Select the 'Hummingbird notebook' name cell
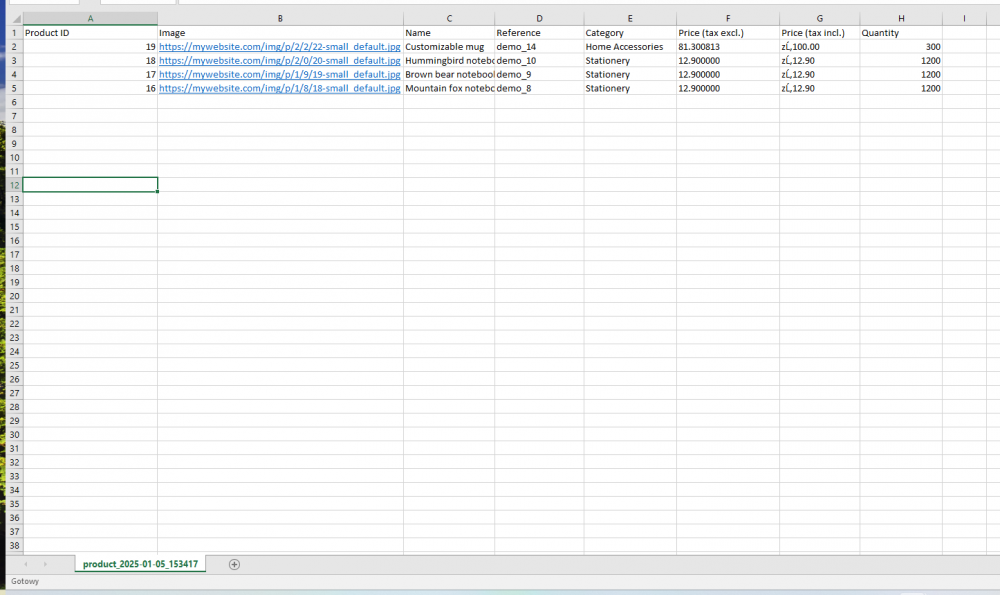The image size is (1000, 595). point(449,61)
